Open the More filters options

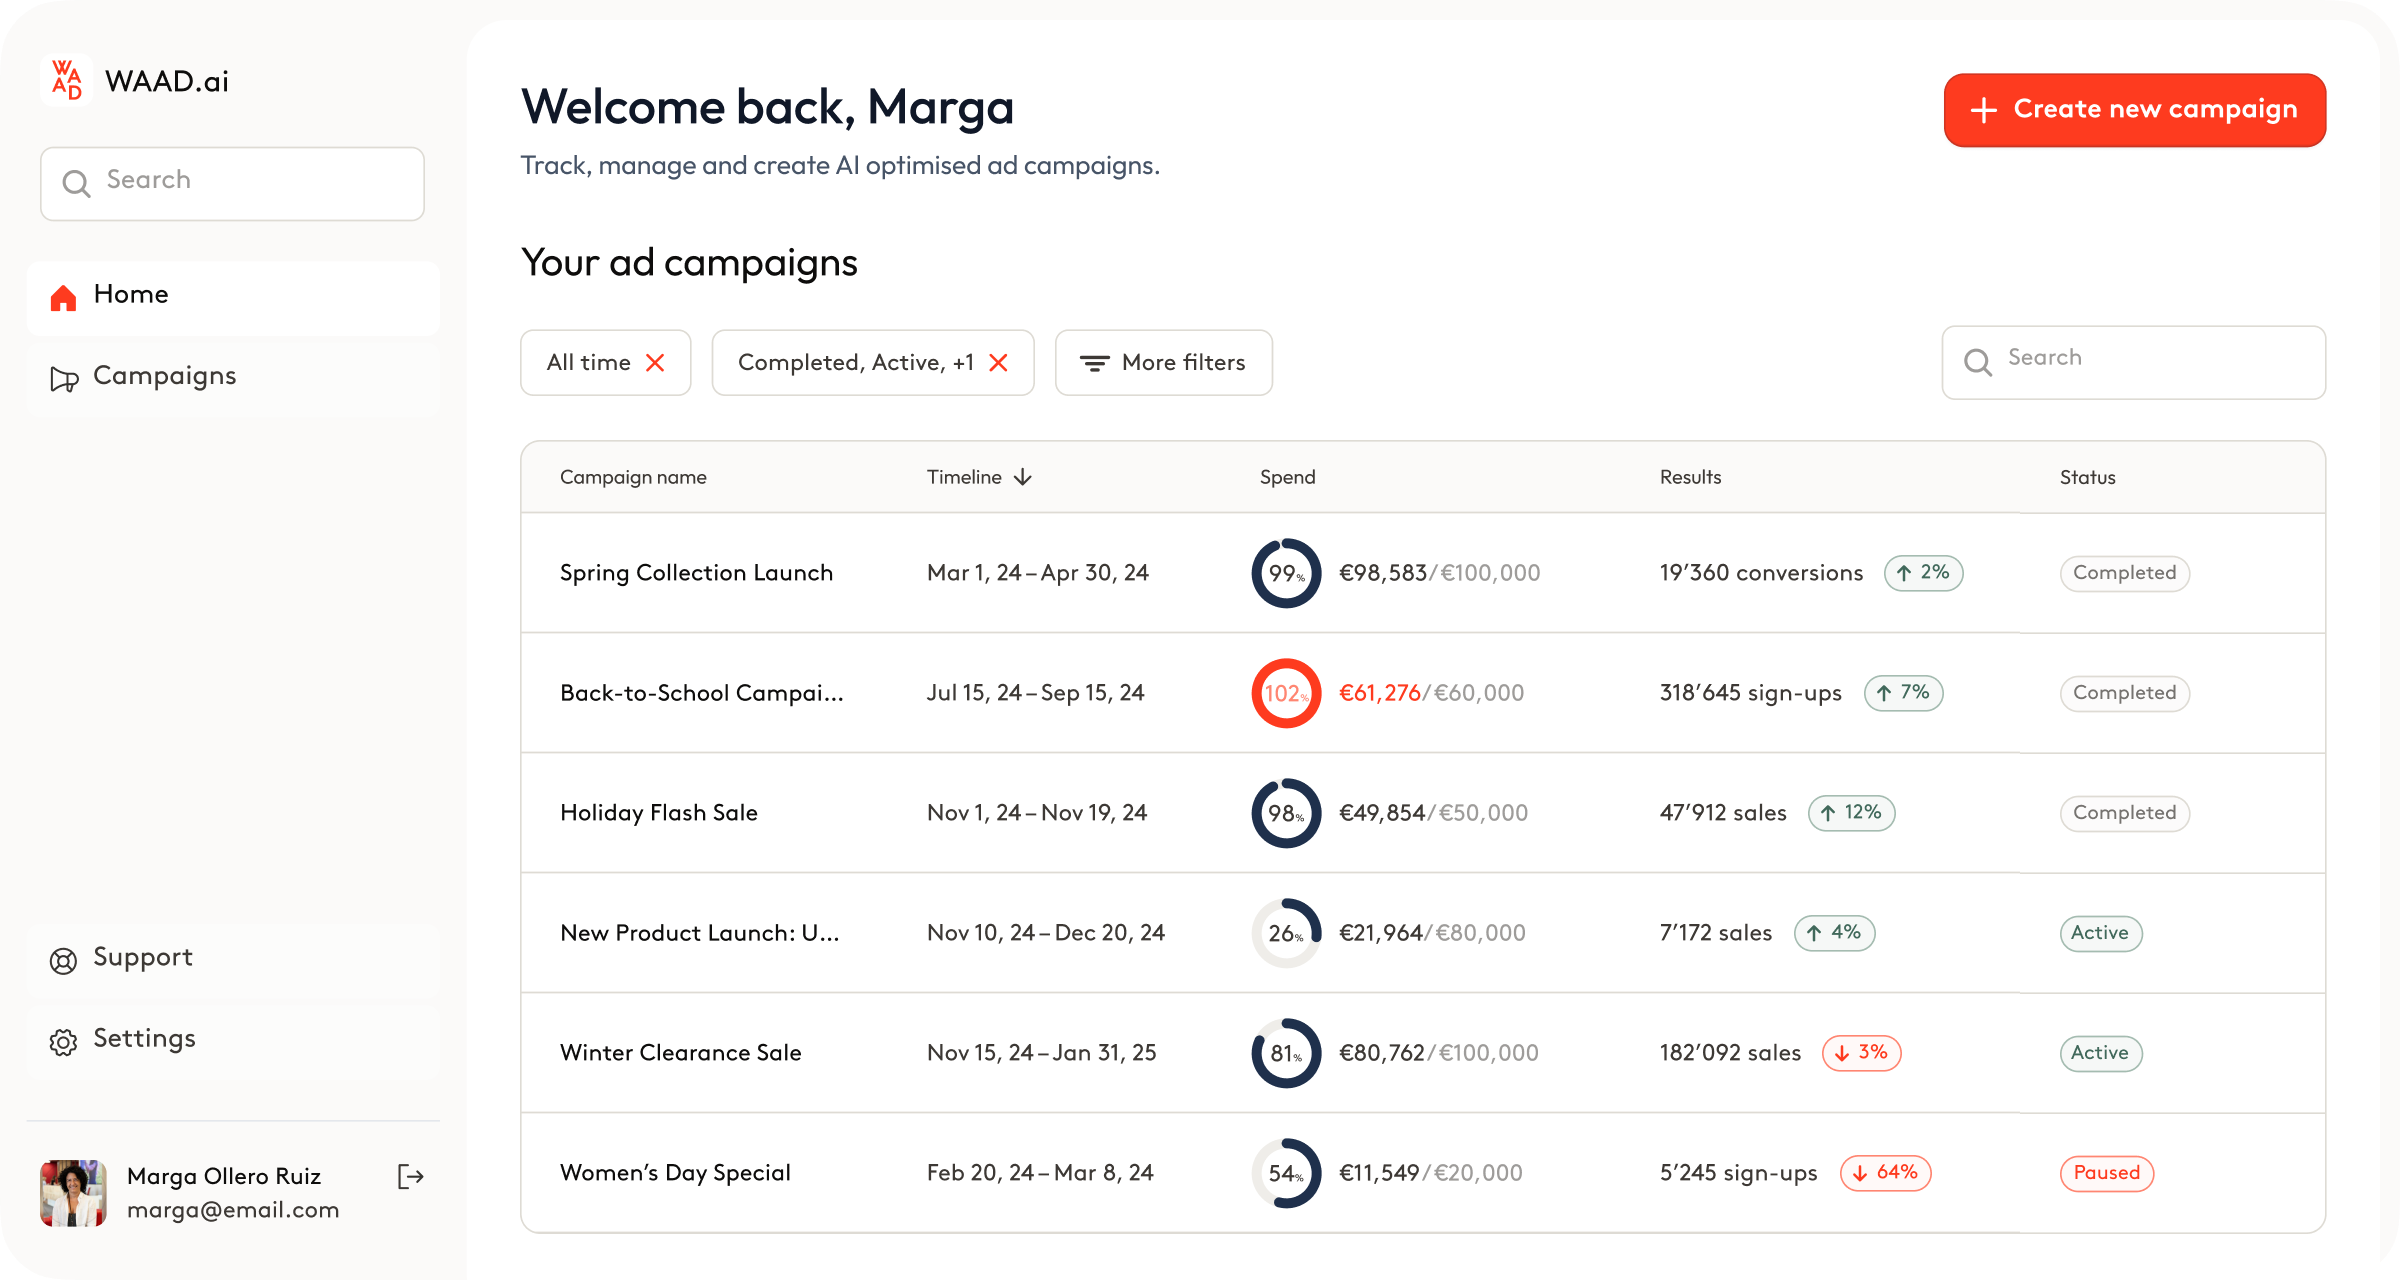[x=1163, y=363]
